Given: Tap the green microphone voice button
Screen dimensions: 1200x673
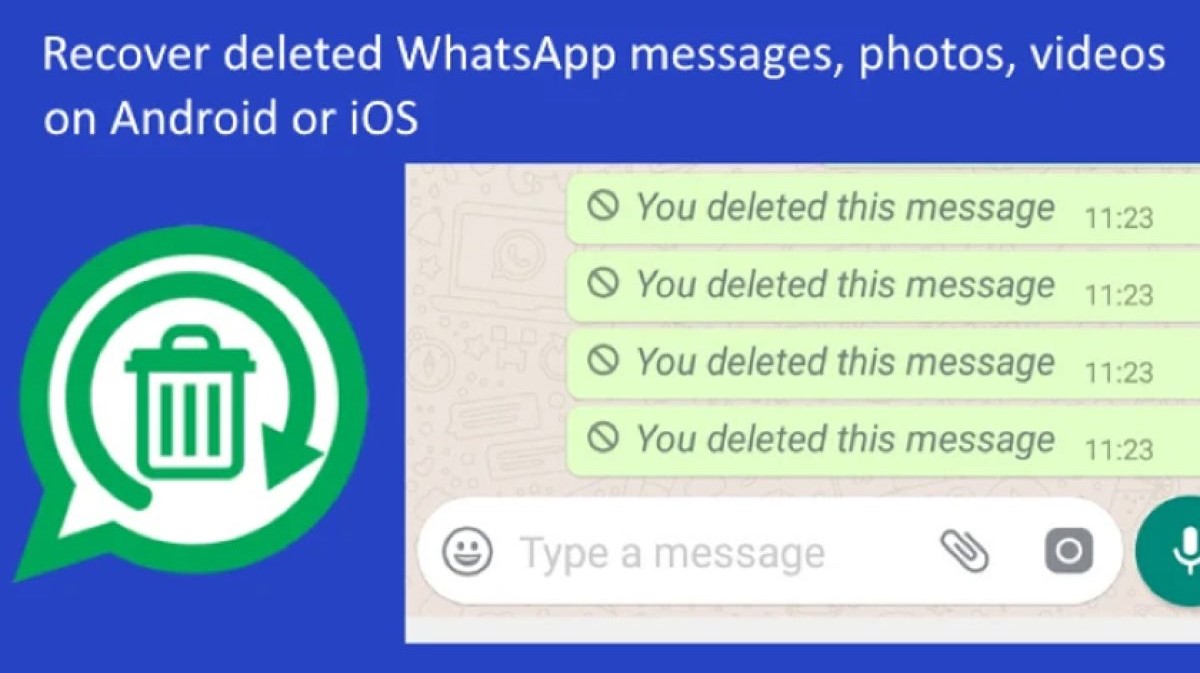Looking at the screenshot, I should 1172,551.
